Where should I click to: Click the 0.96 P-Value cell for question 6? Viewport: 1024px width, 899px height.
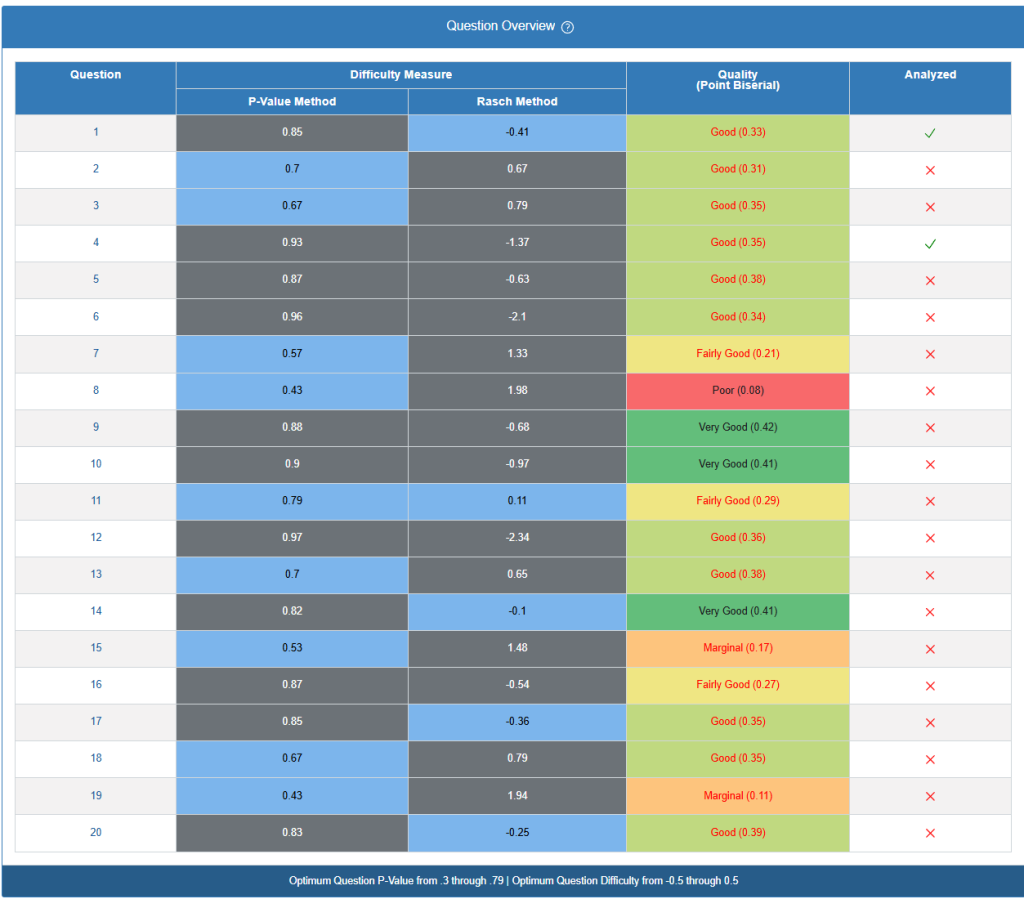tap(292, 317)
